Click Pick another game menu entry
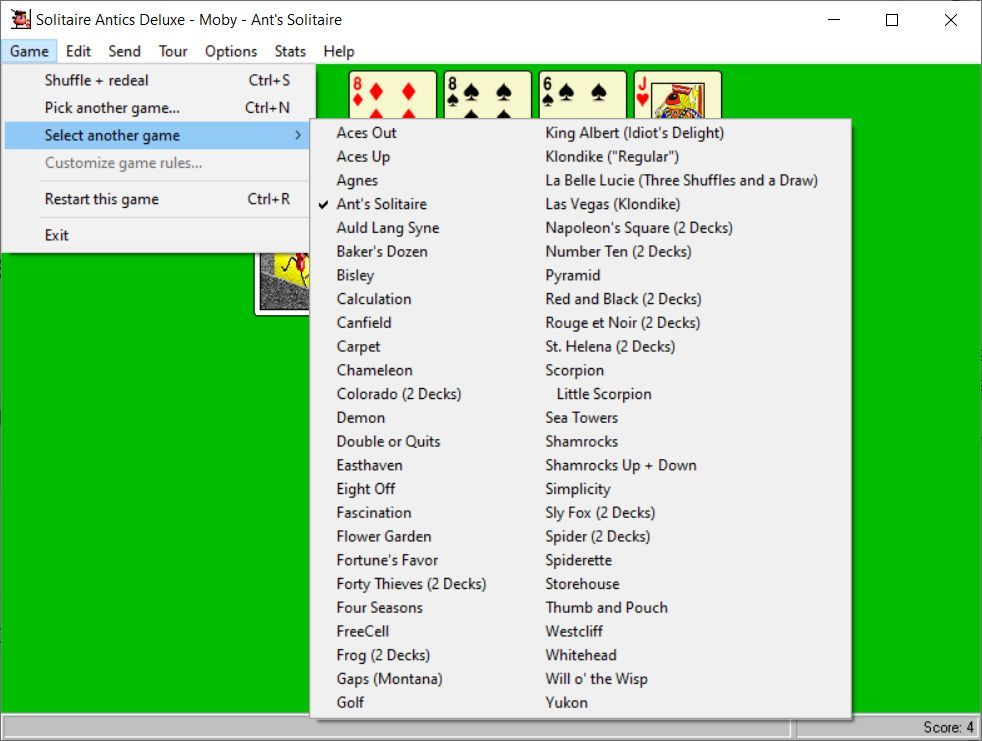The image size is (982, 741). coord(112,108)
